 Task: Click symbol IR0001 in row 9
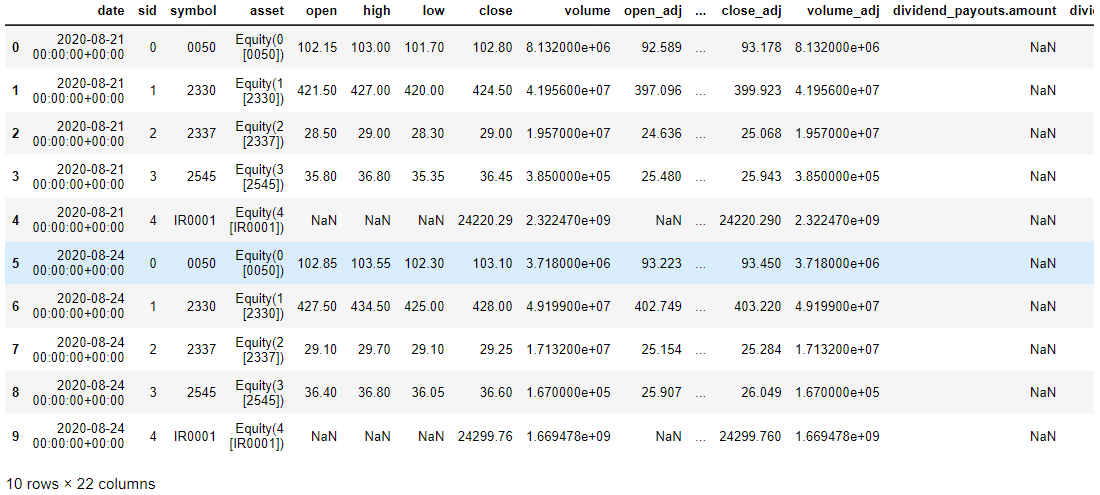(x=193, y=436)
